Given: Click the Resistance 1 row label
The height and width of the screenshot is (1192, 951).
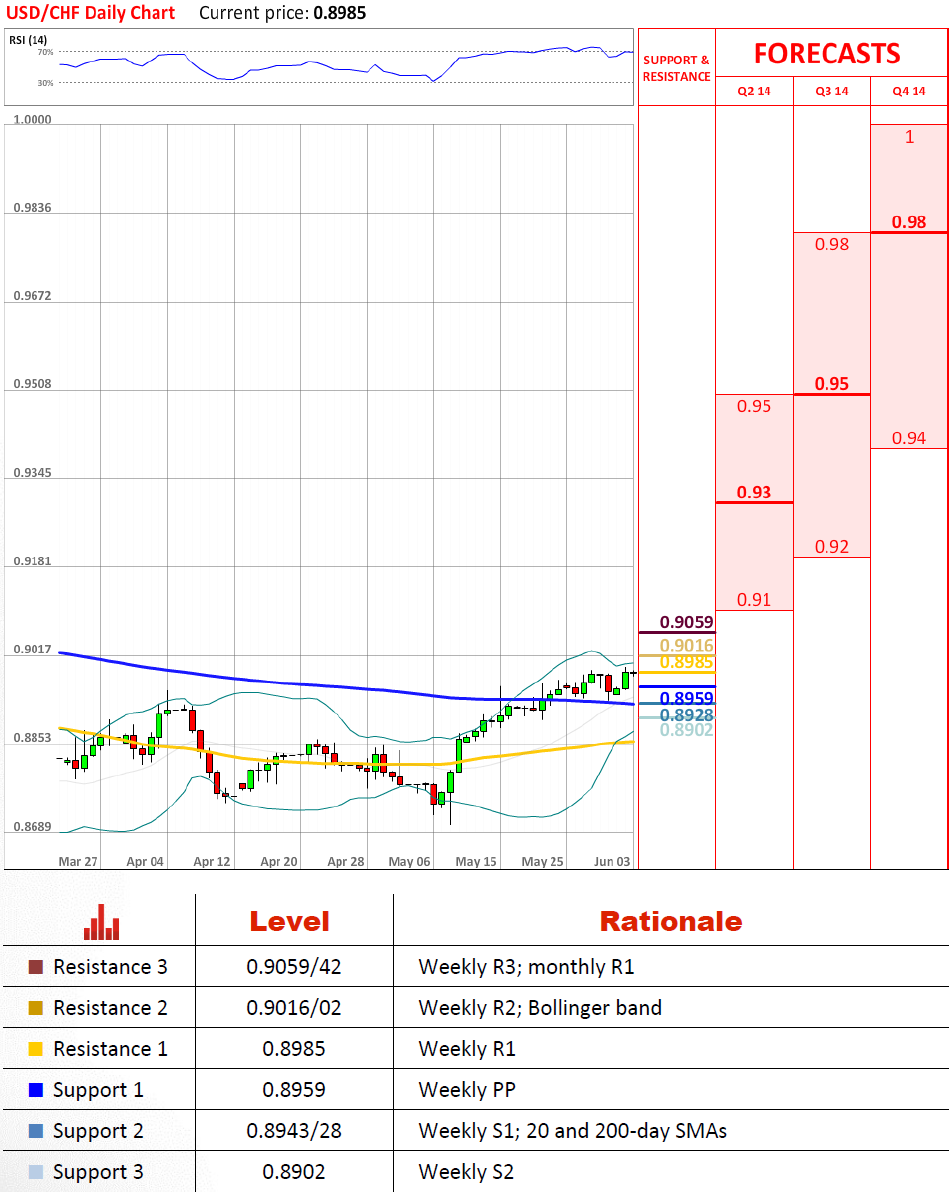Looking at the screenshot, I should click(110, 1049).
